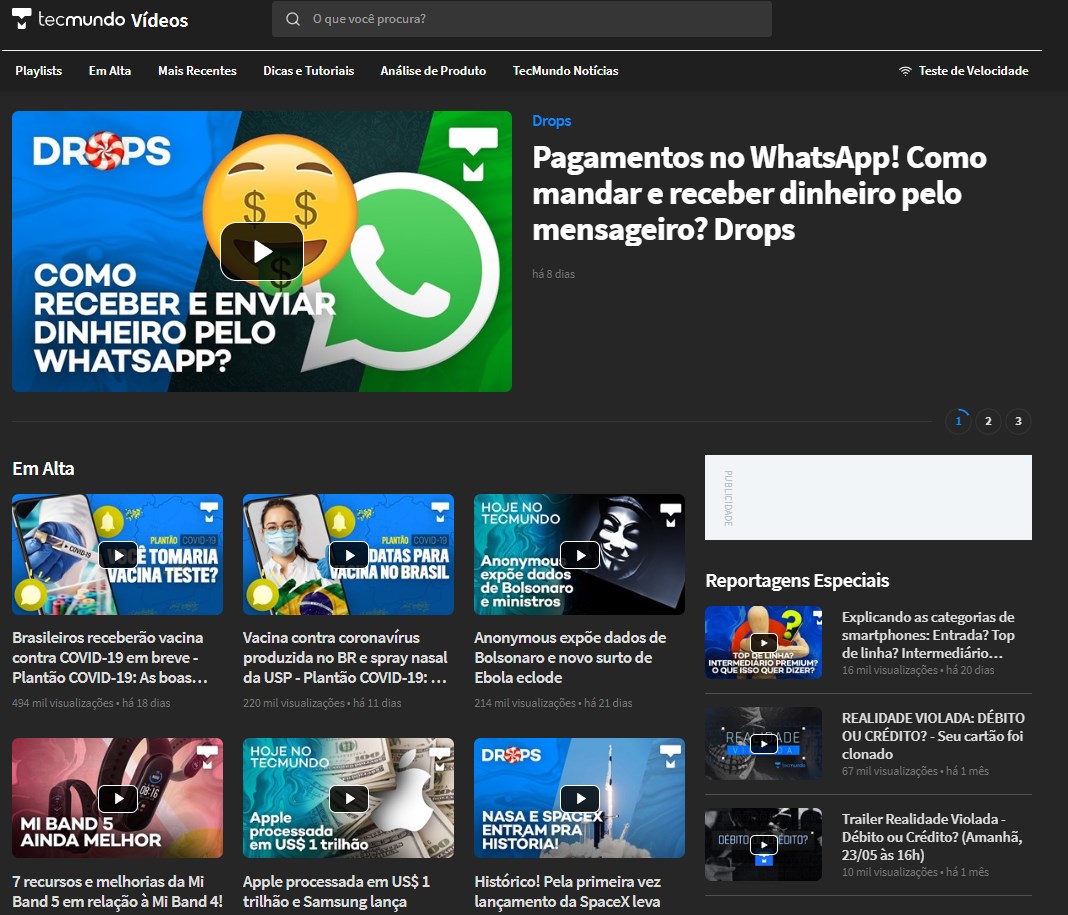Go to page 2 of the carousel
Image resolution: width=1068 pixels, height=915 pixels.
[x=988, y=421]
